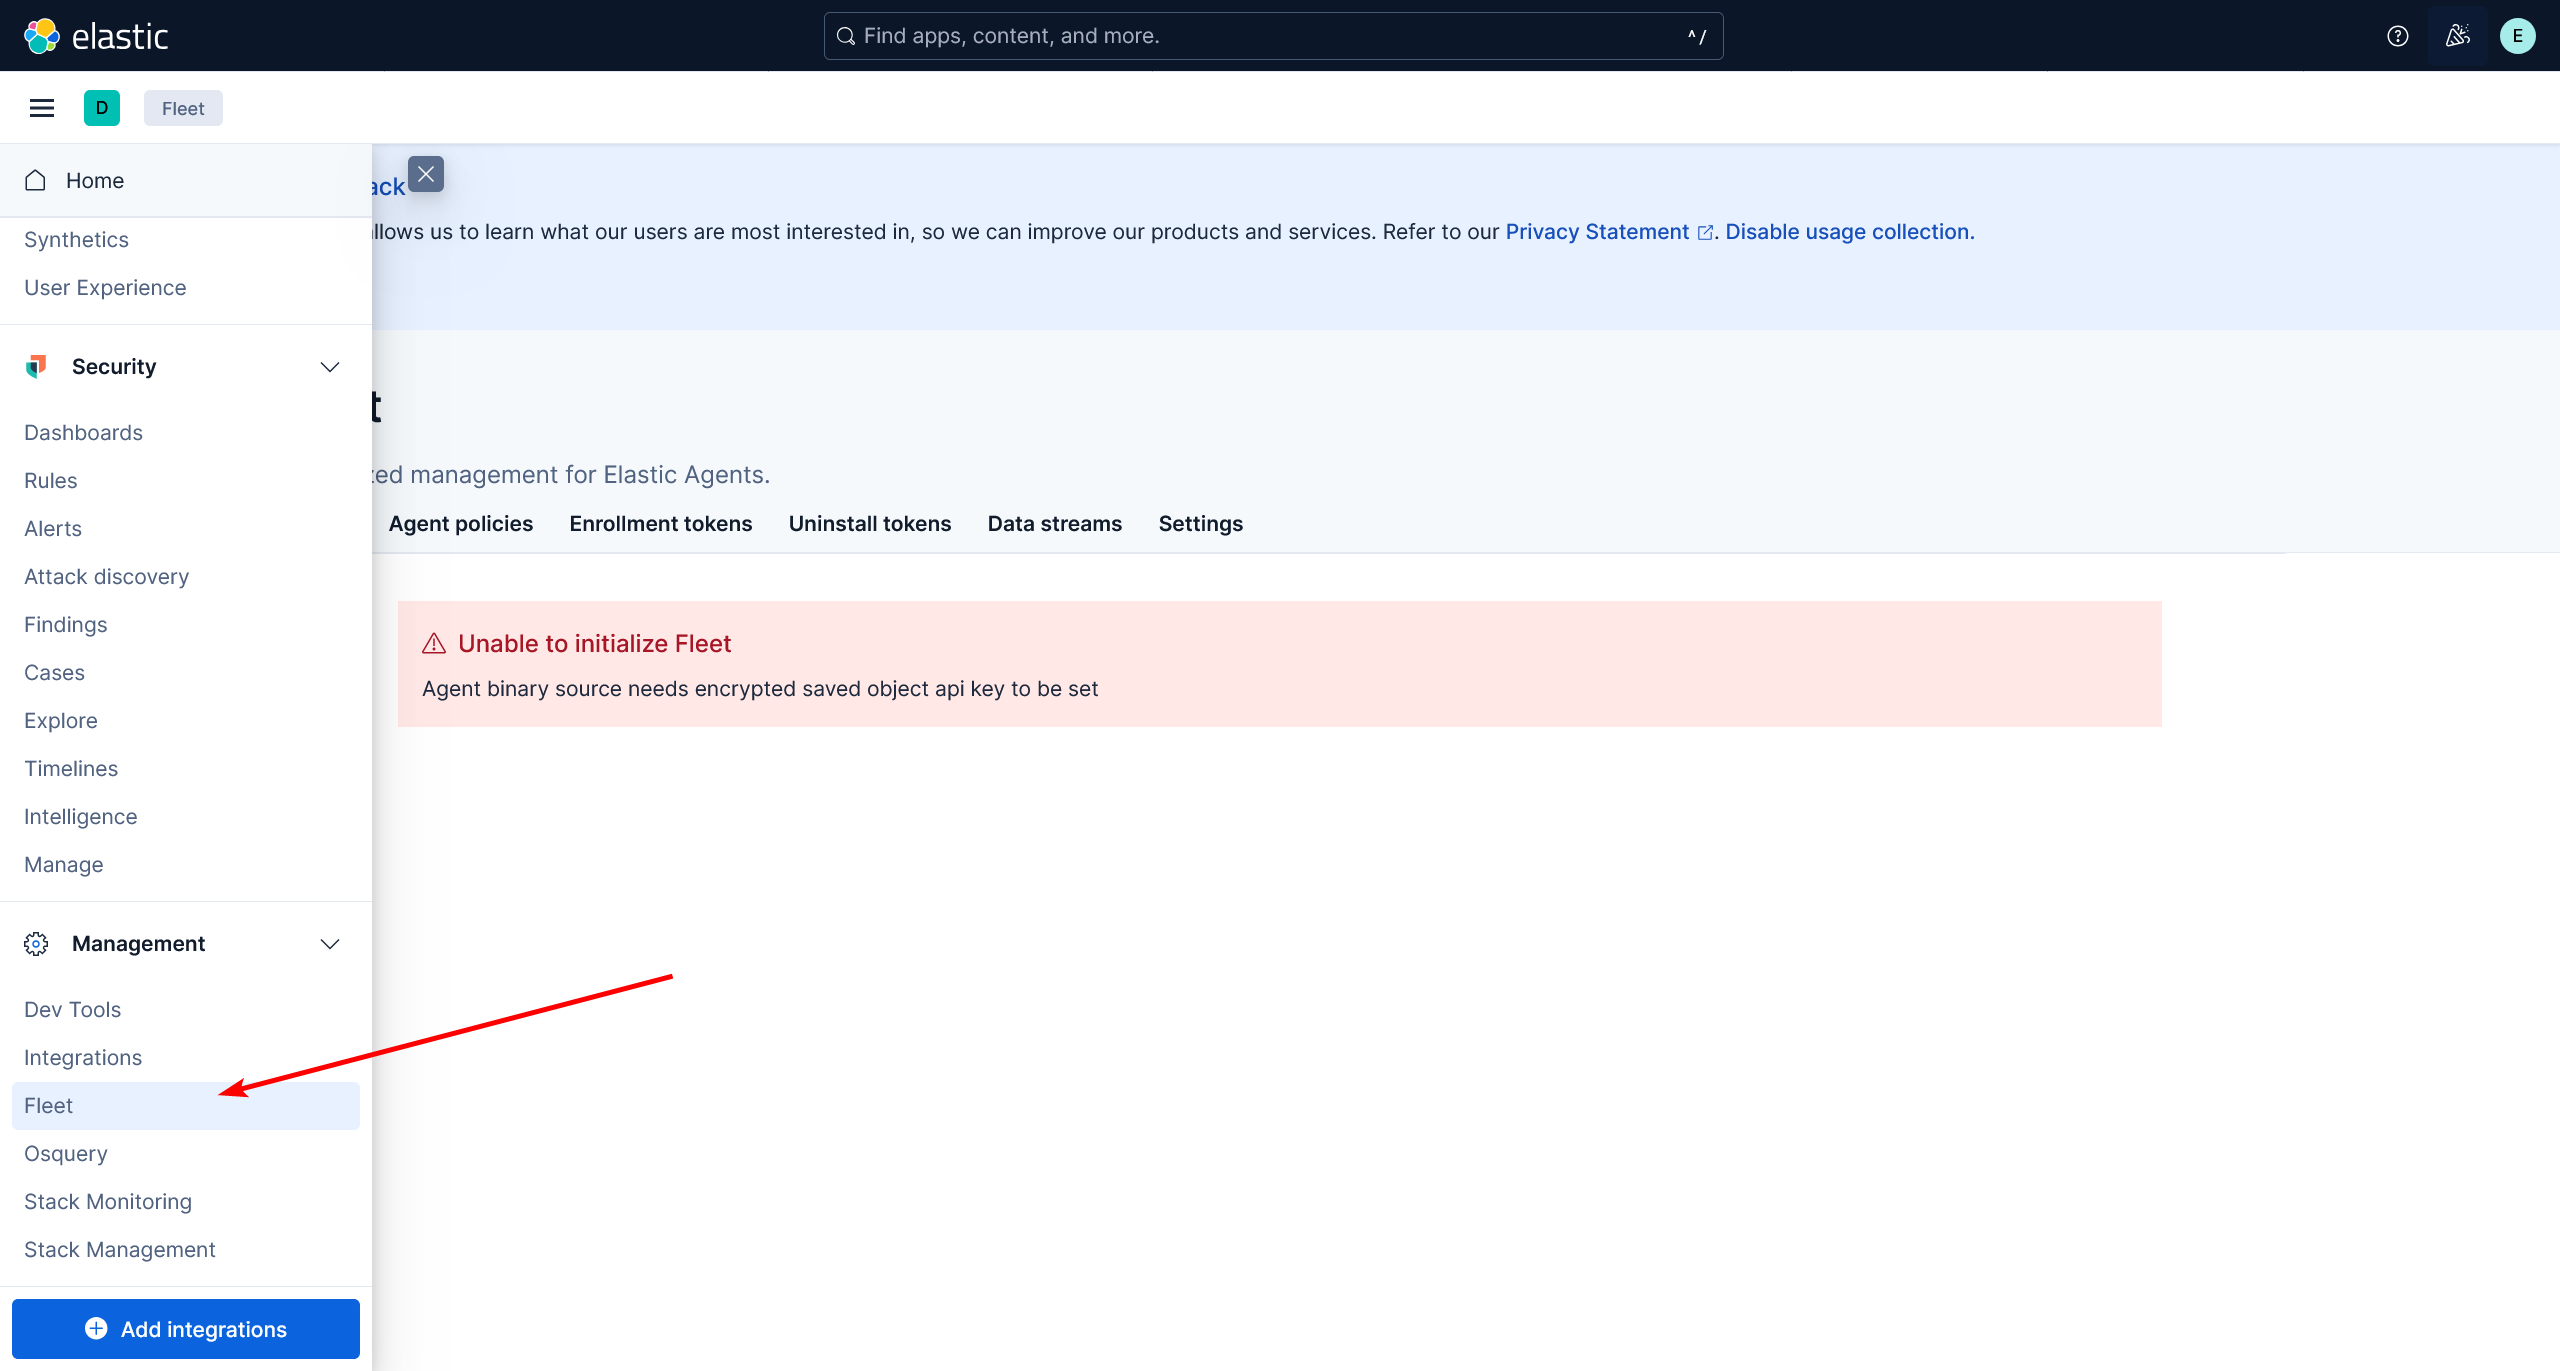Open Stack Management in sidebar
Viewport: 2560px width, 1371px height.
pos(120,1250)
